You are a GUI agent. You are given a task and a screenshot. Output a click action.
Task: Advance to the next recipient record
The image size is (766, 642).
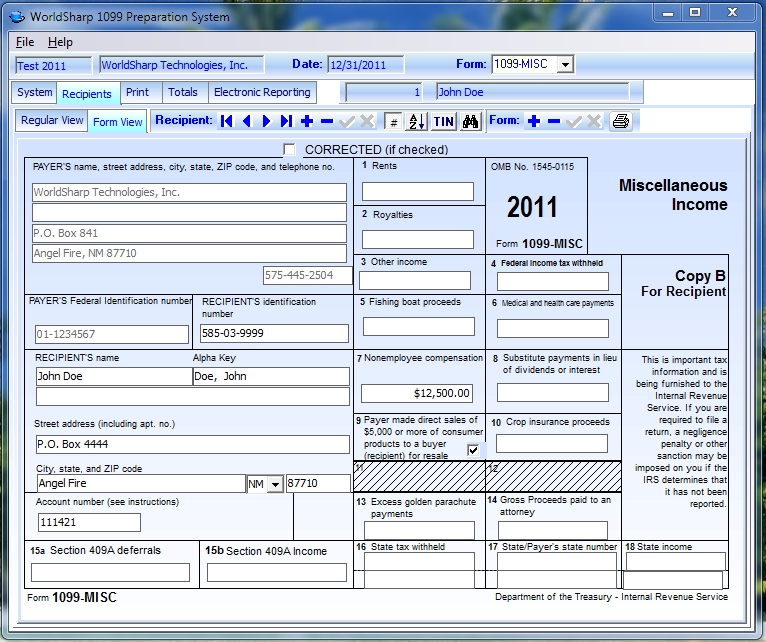(x=266, y=121)
